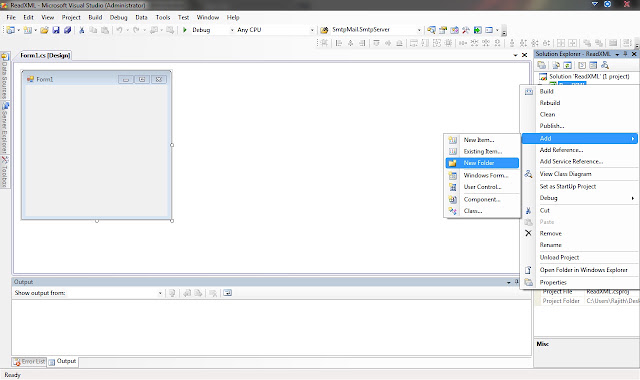Click the Properties Window toolbar icon
This screenshot has height=380, width=640.
coord(443,30)
